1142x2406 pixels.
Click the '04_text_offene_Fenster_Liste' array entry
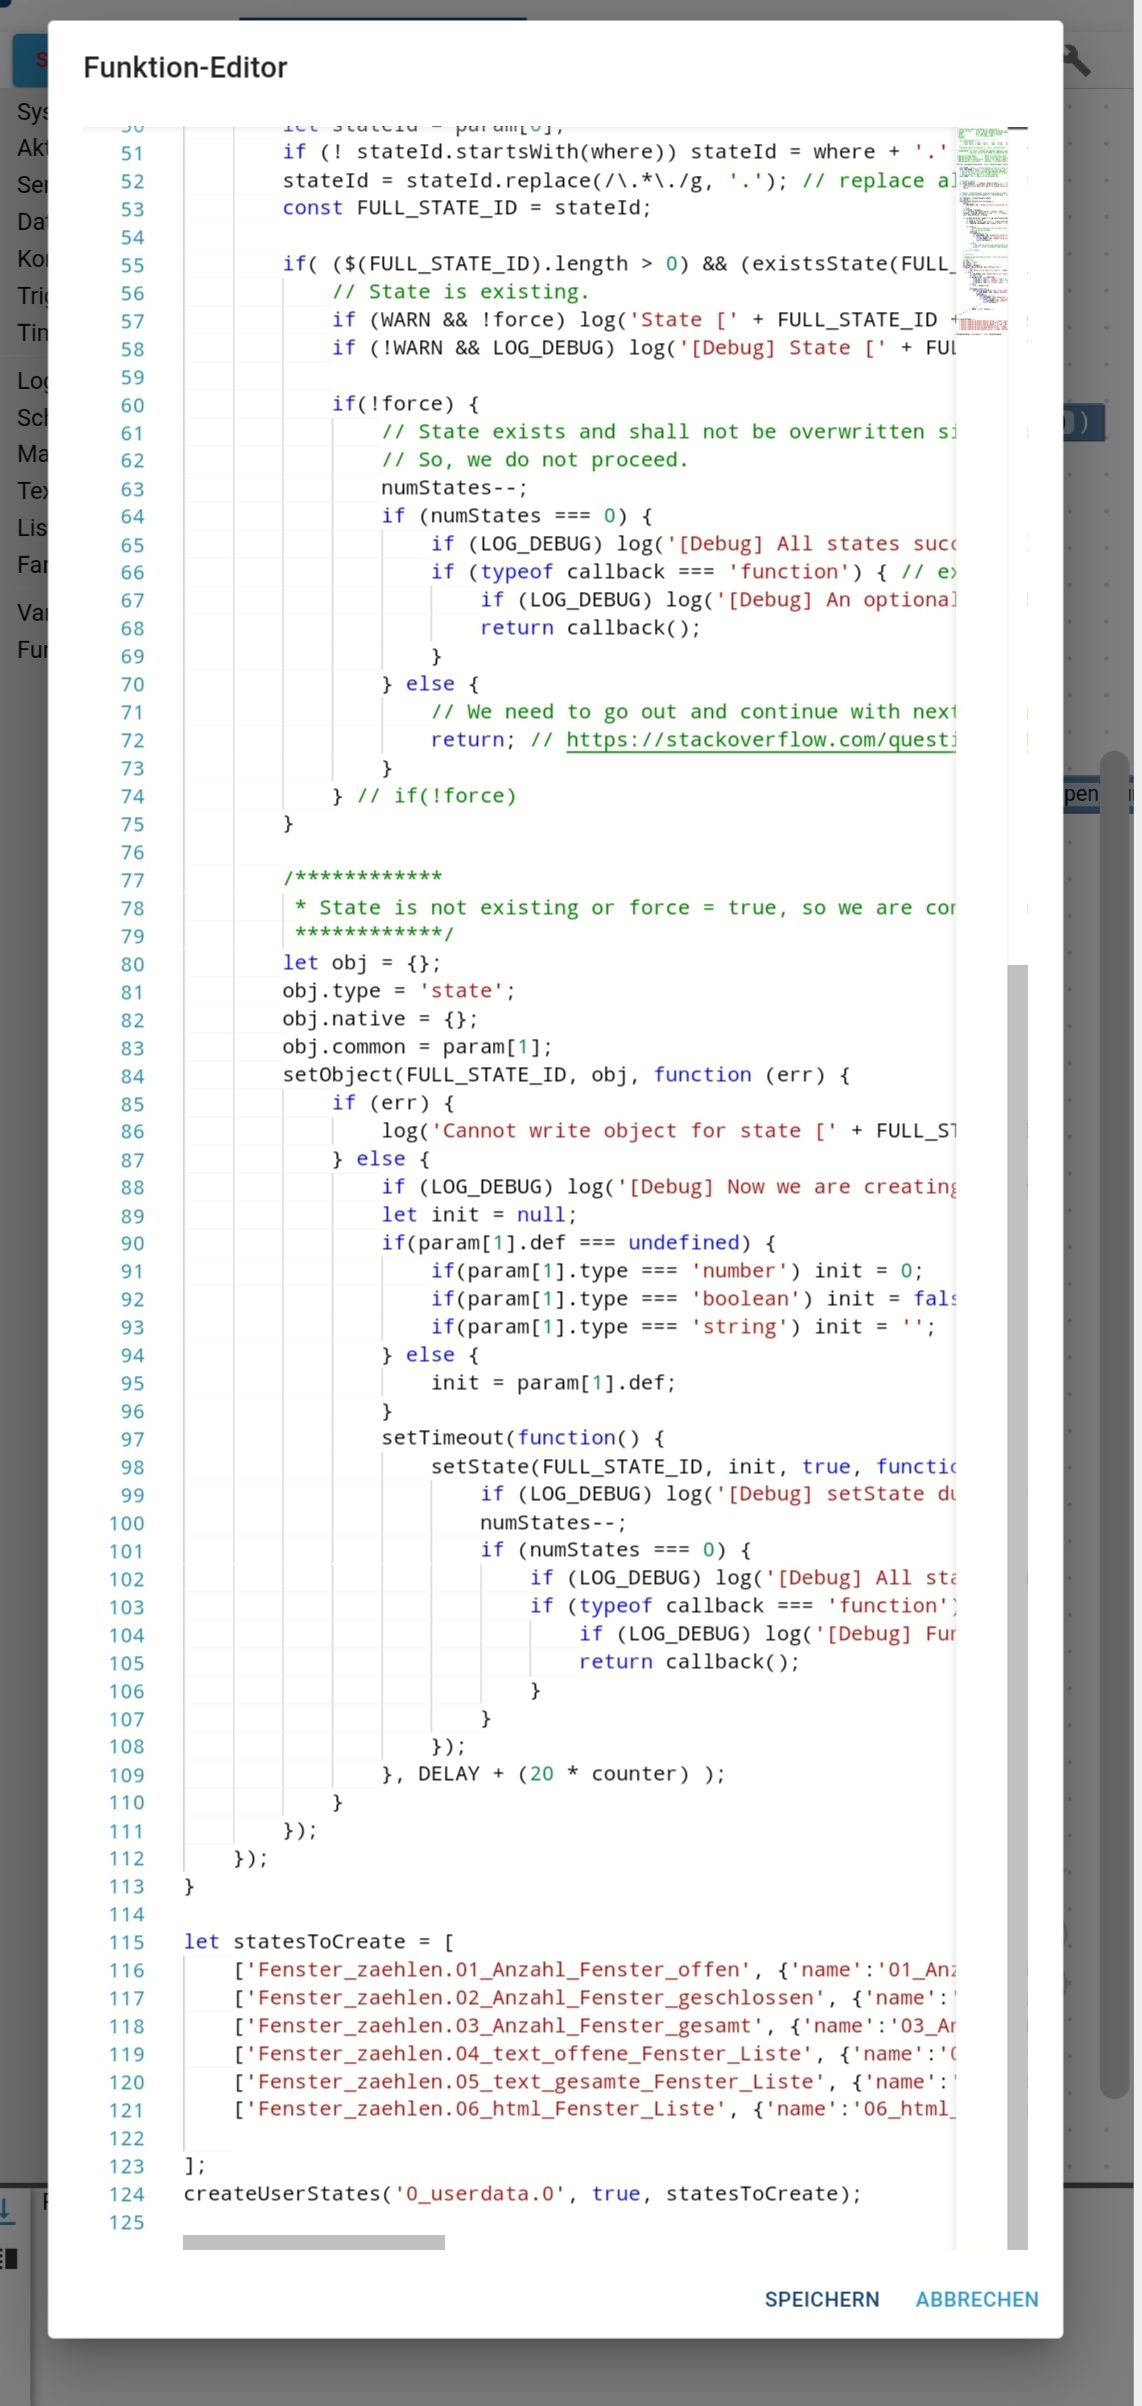point(595,2054)
